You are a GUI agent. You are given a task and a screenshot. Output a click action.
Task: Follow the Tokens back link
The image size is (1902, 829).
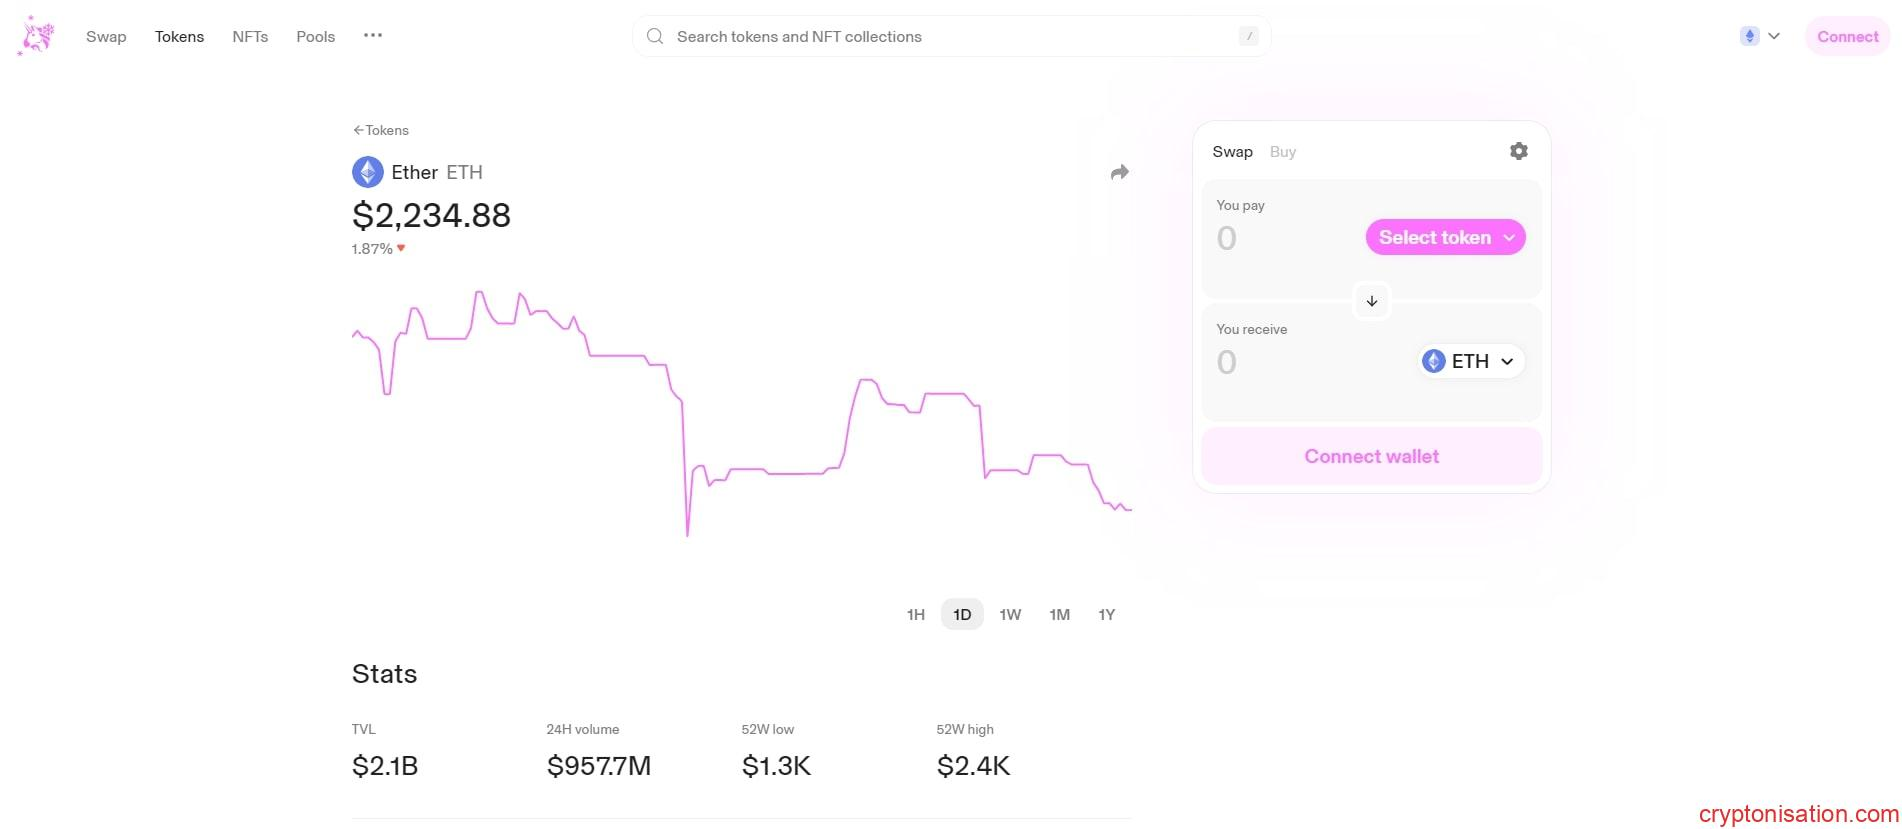(x=381, y=130)
